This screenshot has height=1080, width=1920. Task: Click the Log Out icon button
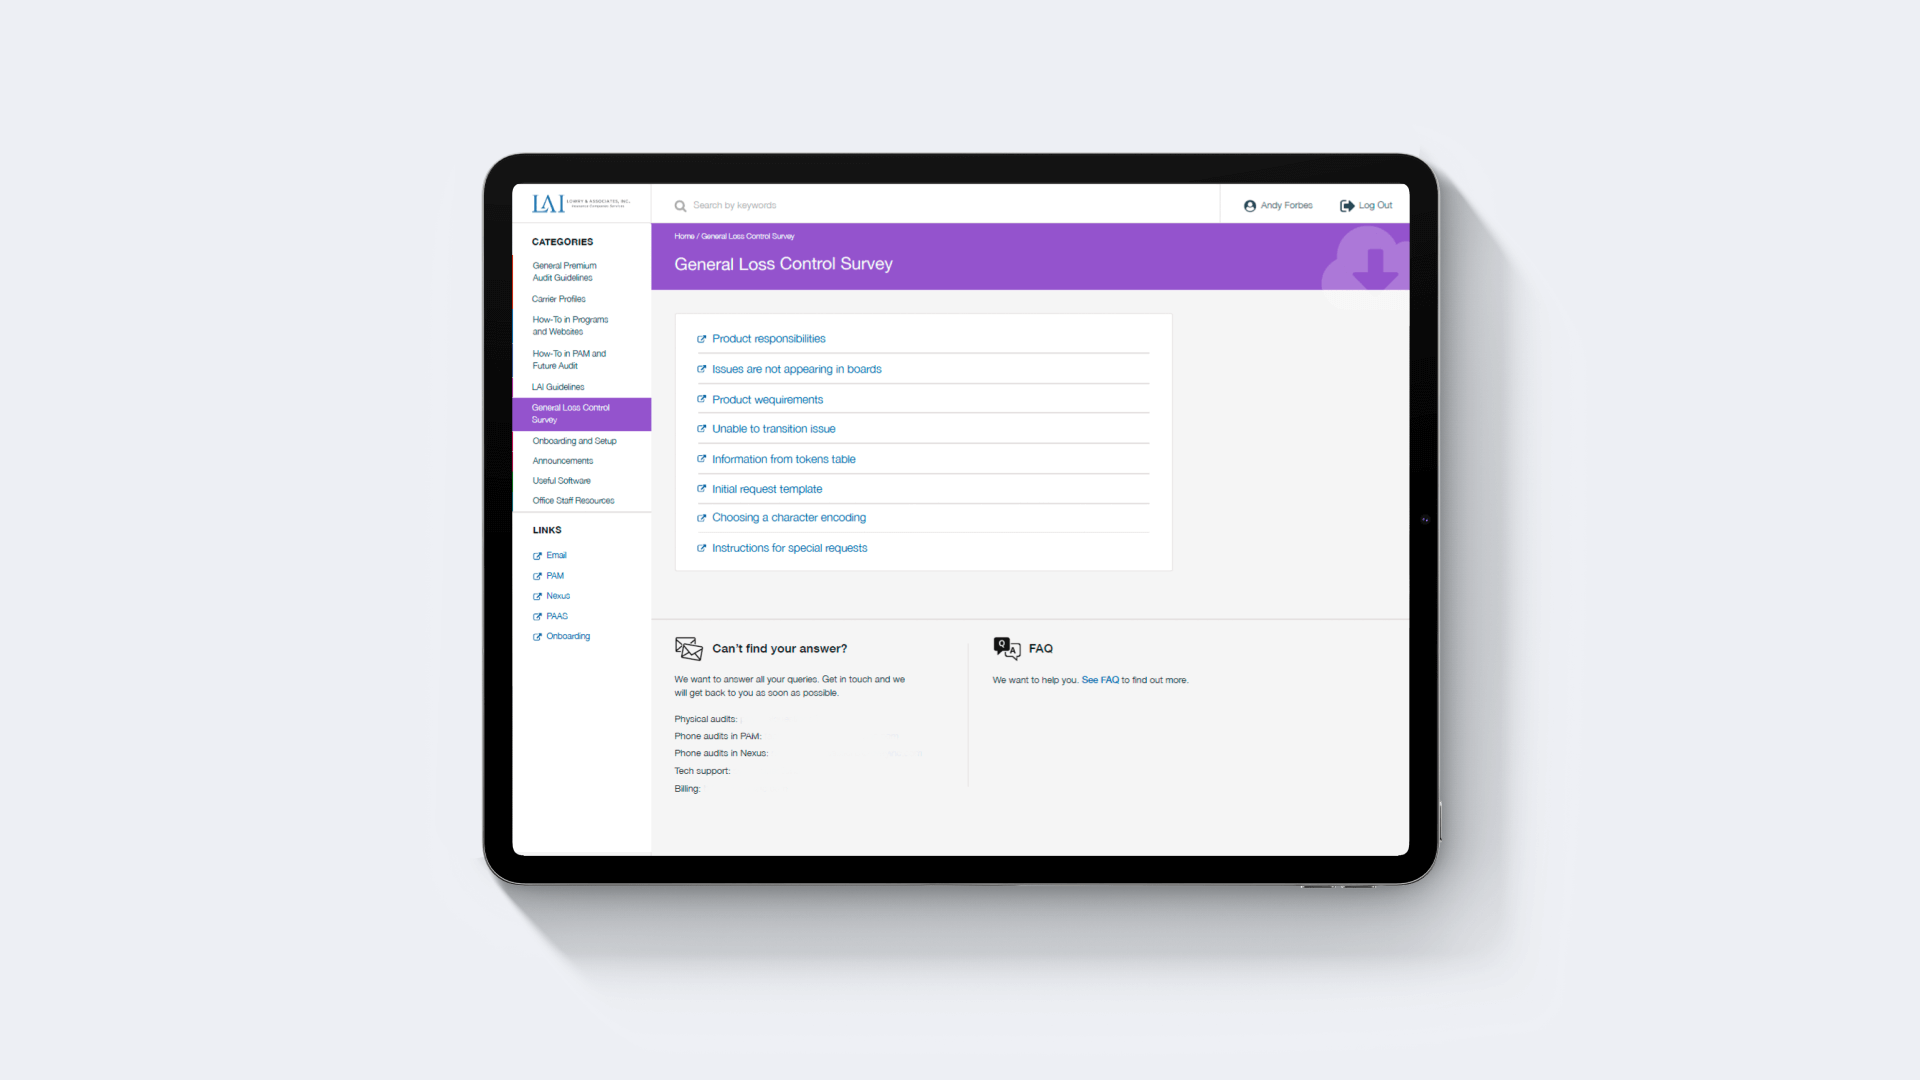[x=1348, y=206]
